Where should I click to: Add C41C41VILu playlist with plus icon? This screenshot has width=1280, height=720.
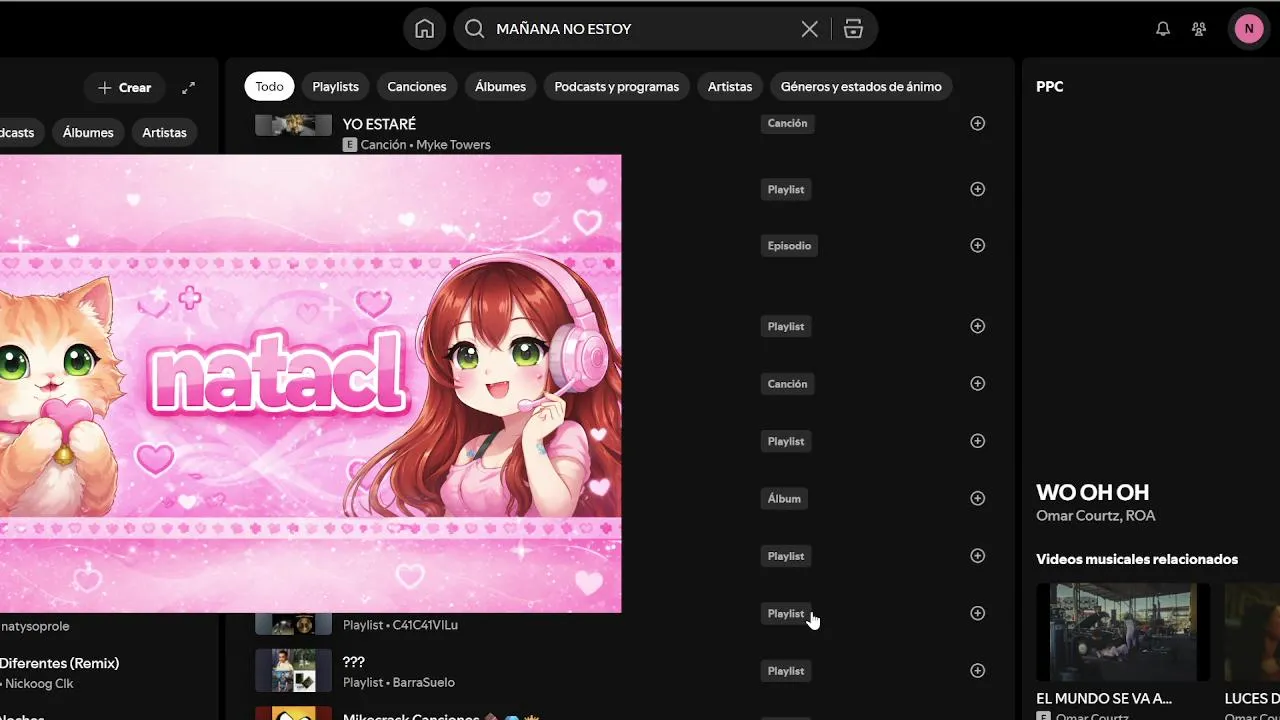(978, 613)
